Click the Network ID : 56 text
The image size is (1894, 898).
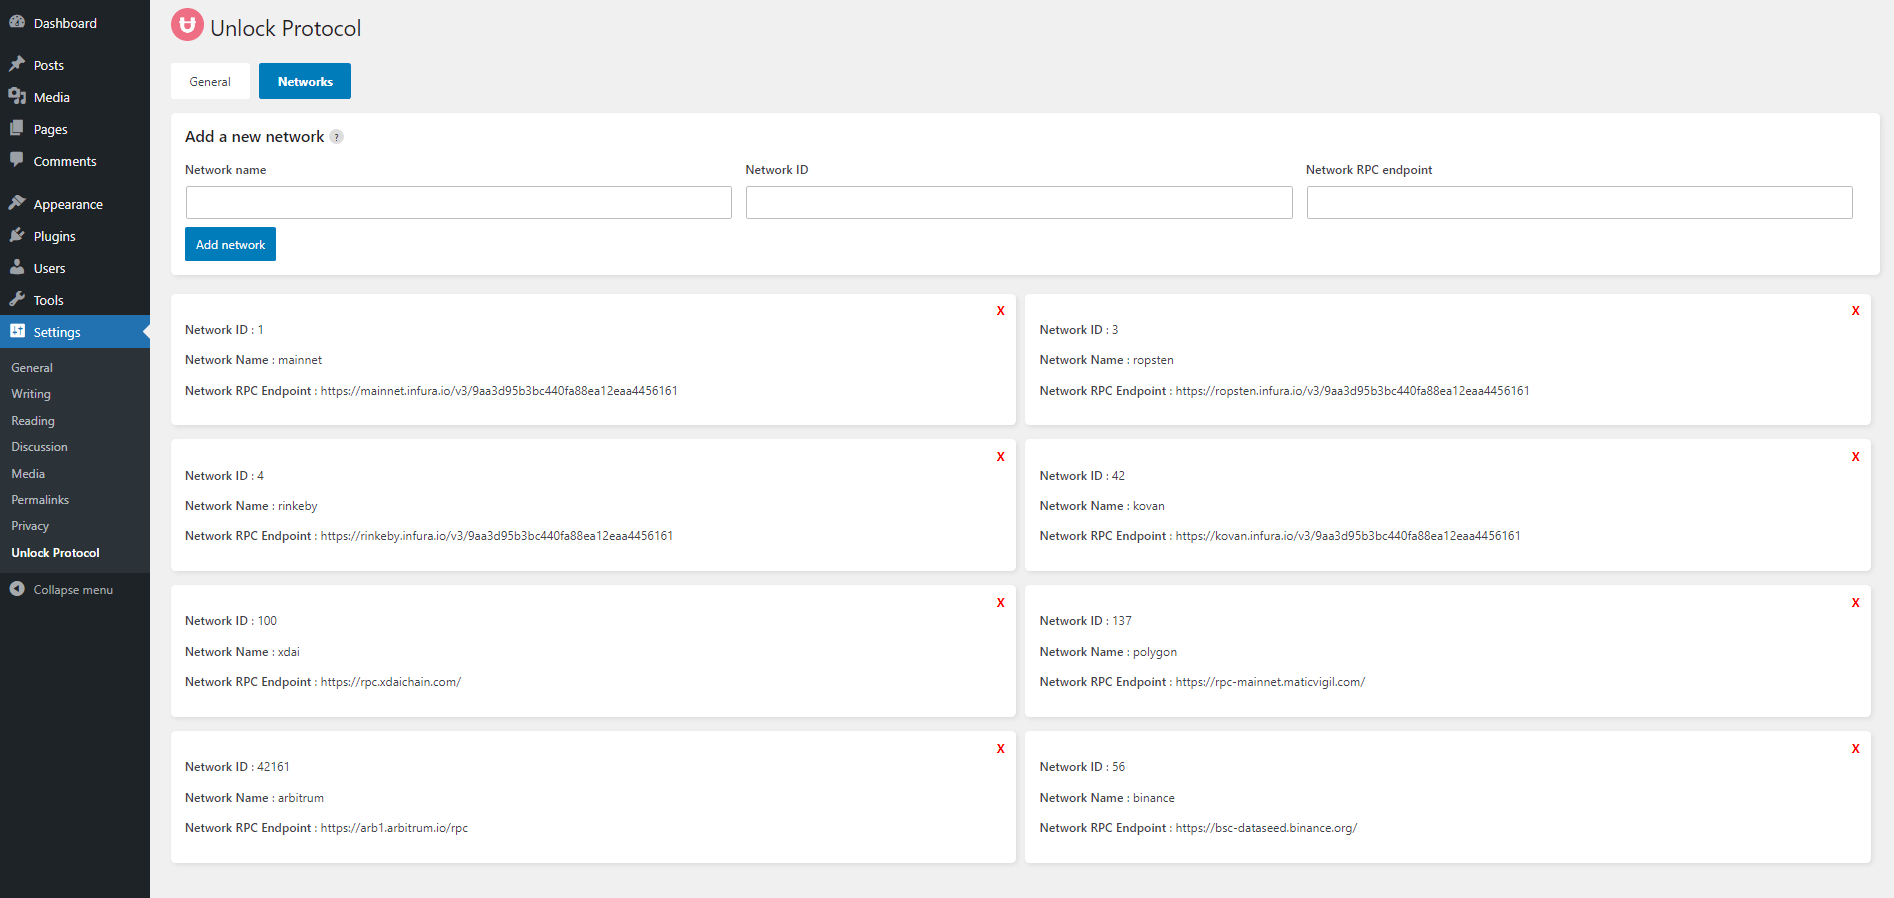coord(1082,767)
